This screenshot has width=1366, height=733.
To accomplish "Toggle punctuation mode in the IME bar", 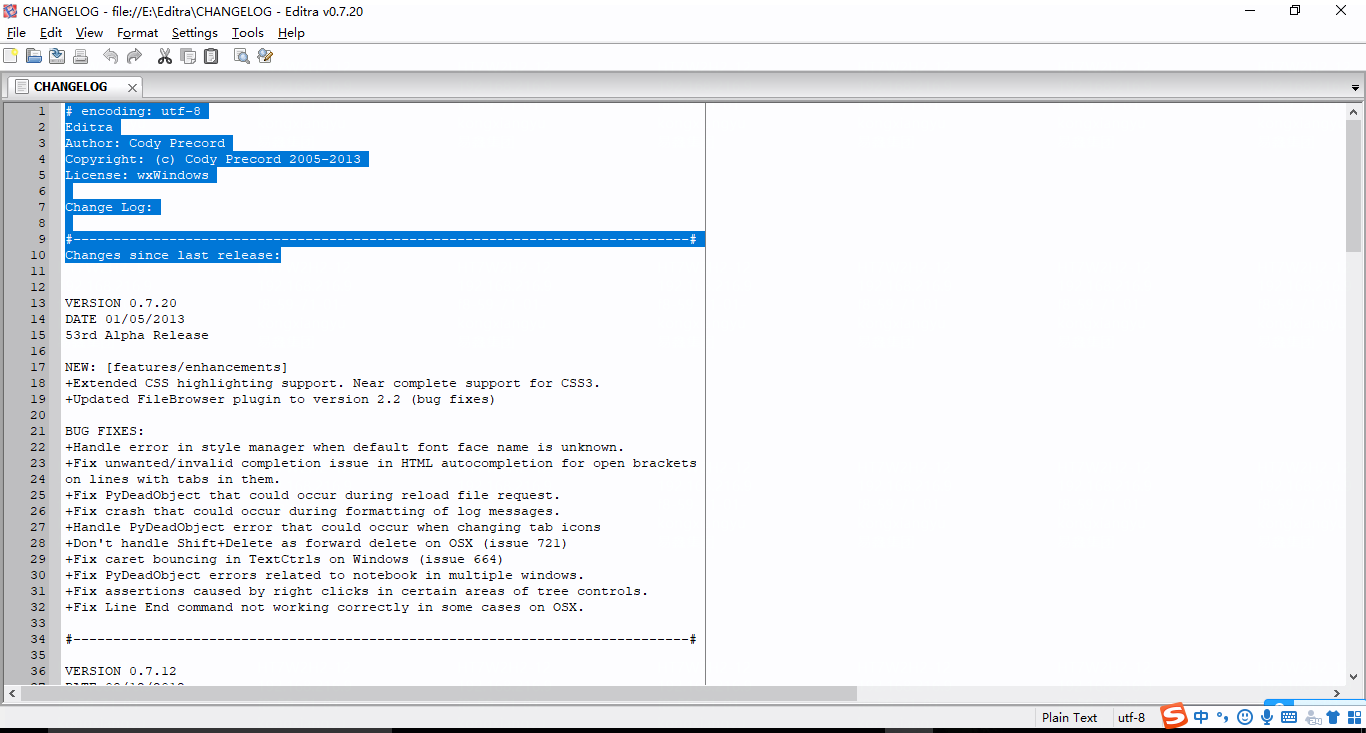I will pyautogui.click(x=1222, y=717).
